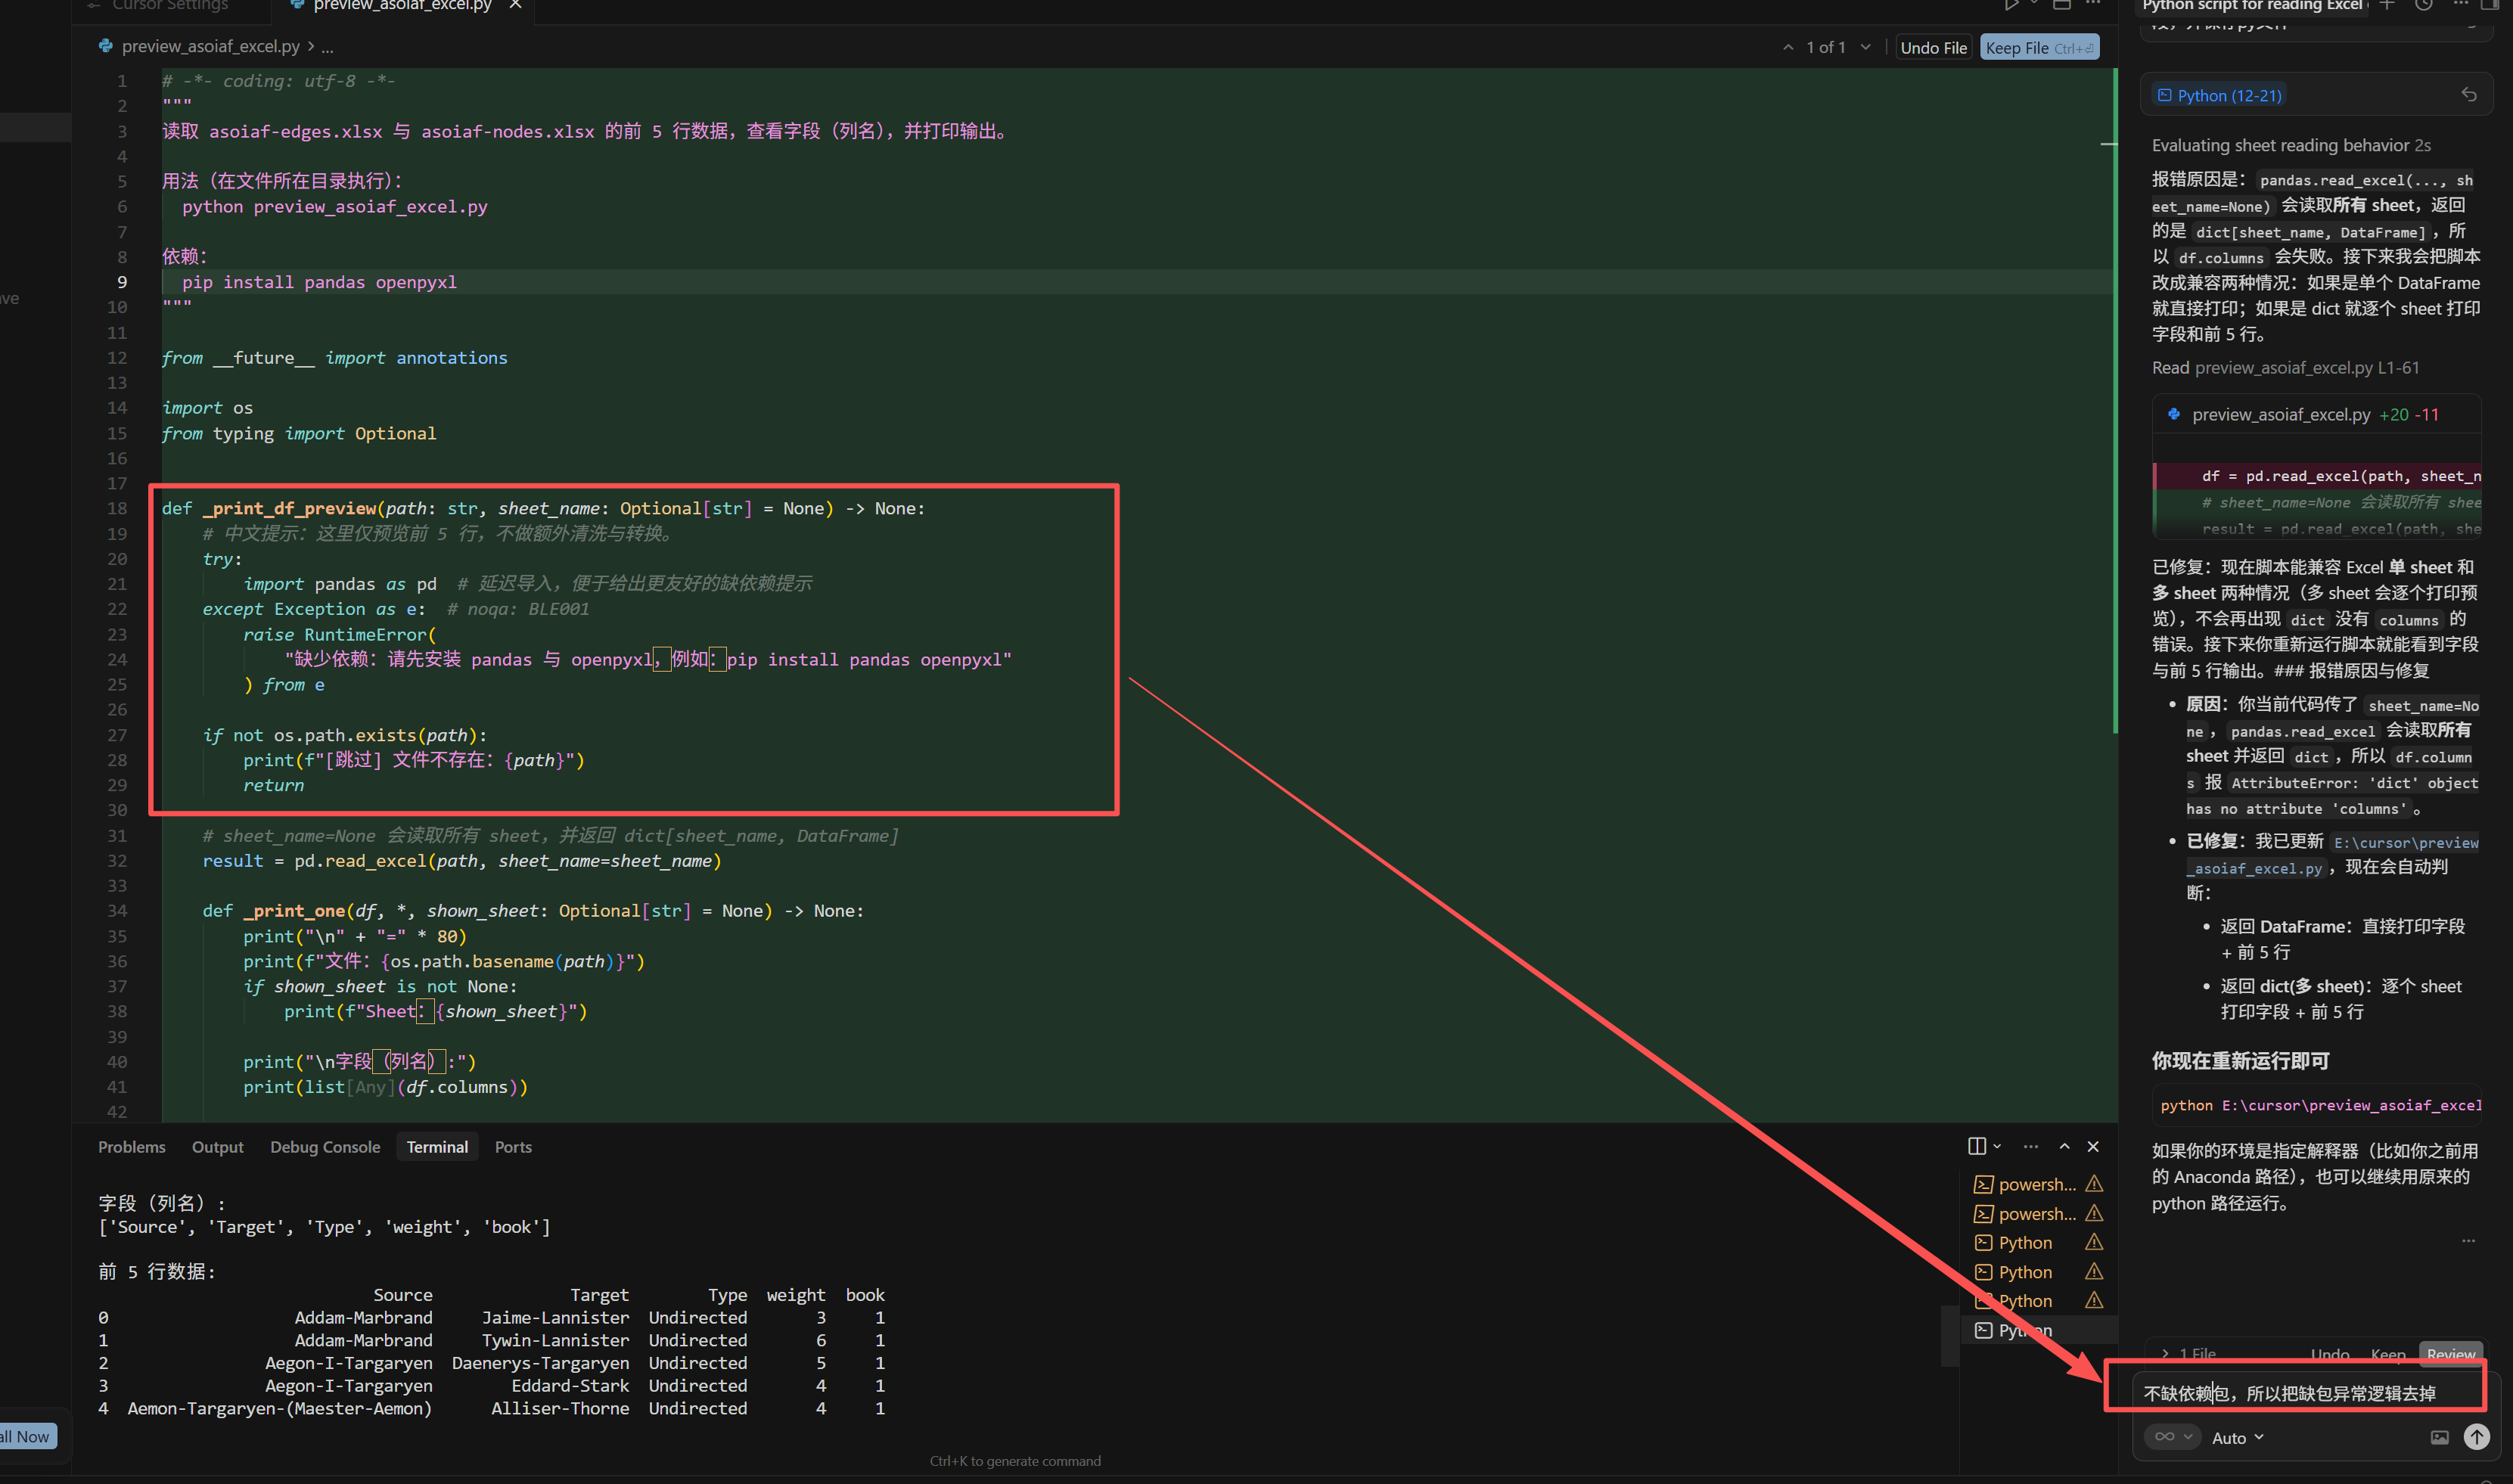Click warning icon of third Python terminal
The image size is (2513, 1484).
click(2094, 1300)
